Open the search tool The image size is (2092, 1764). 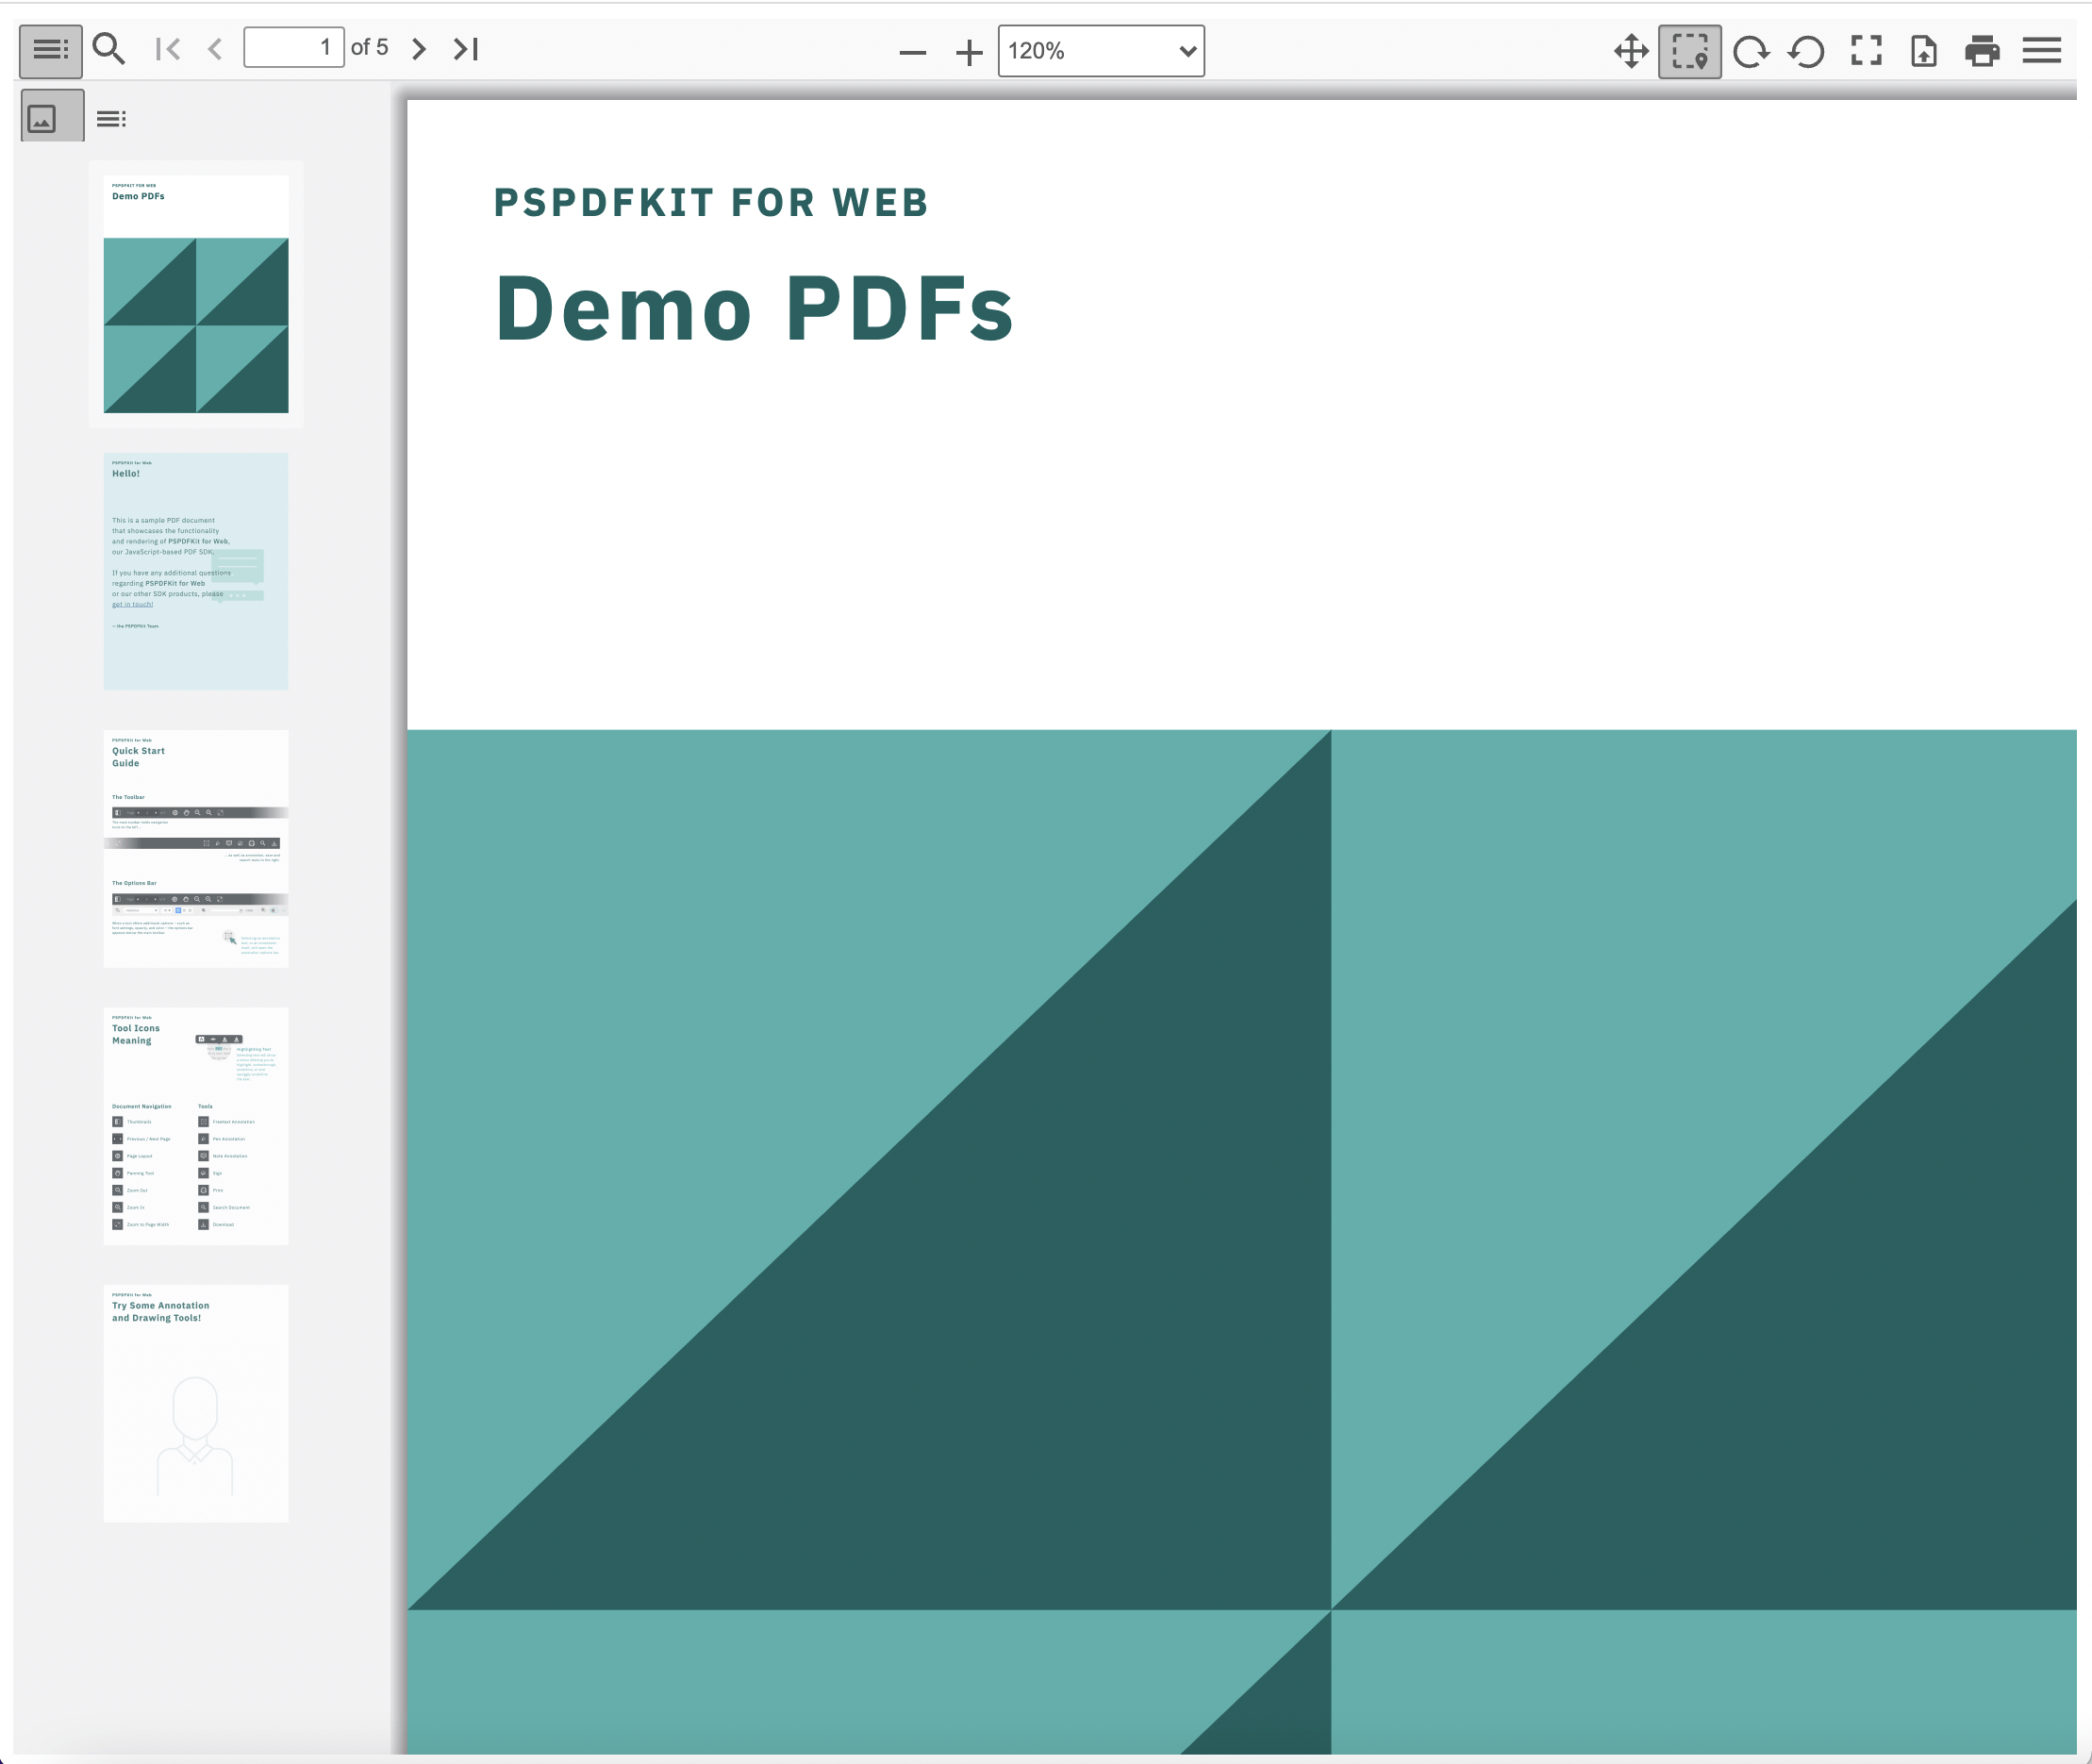tap(110, 48)
